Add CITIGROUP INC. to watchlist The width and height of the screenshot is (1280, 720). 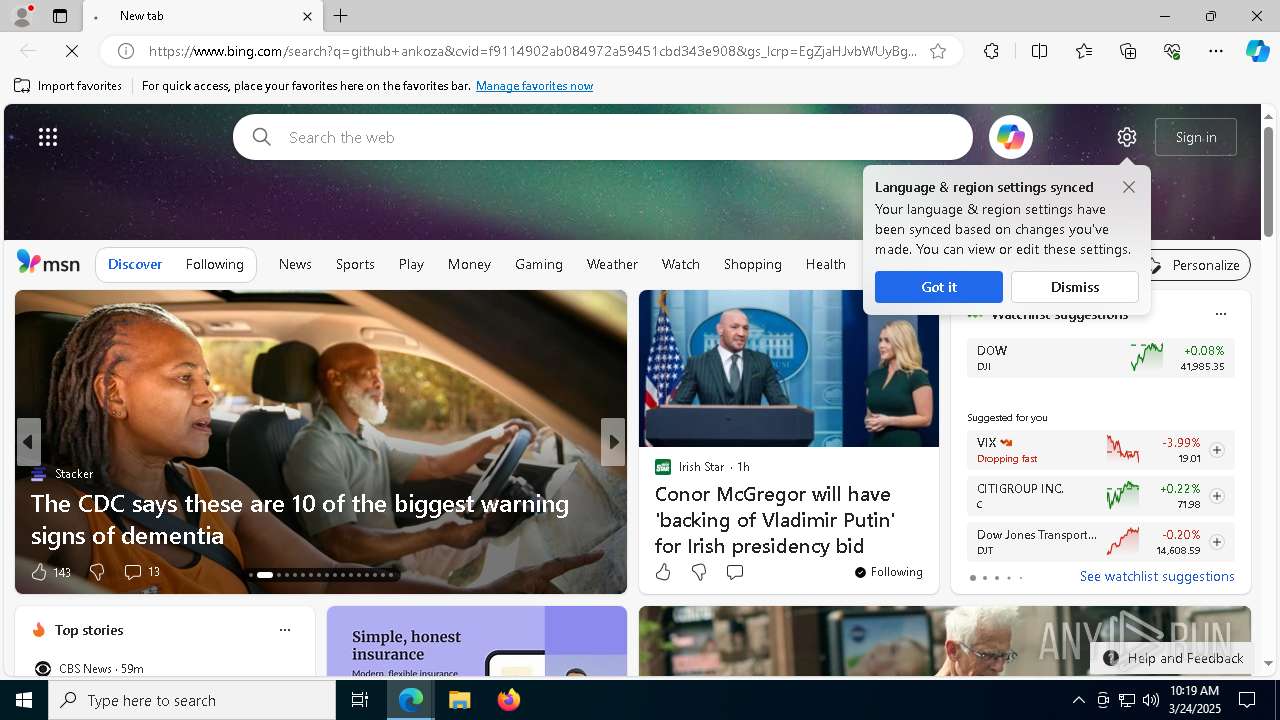1217,496
